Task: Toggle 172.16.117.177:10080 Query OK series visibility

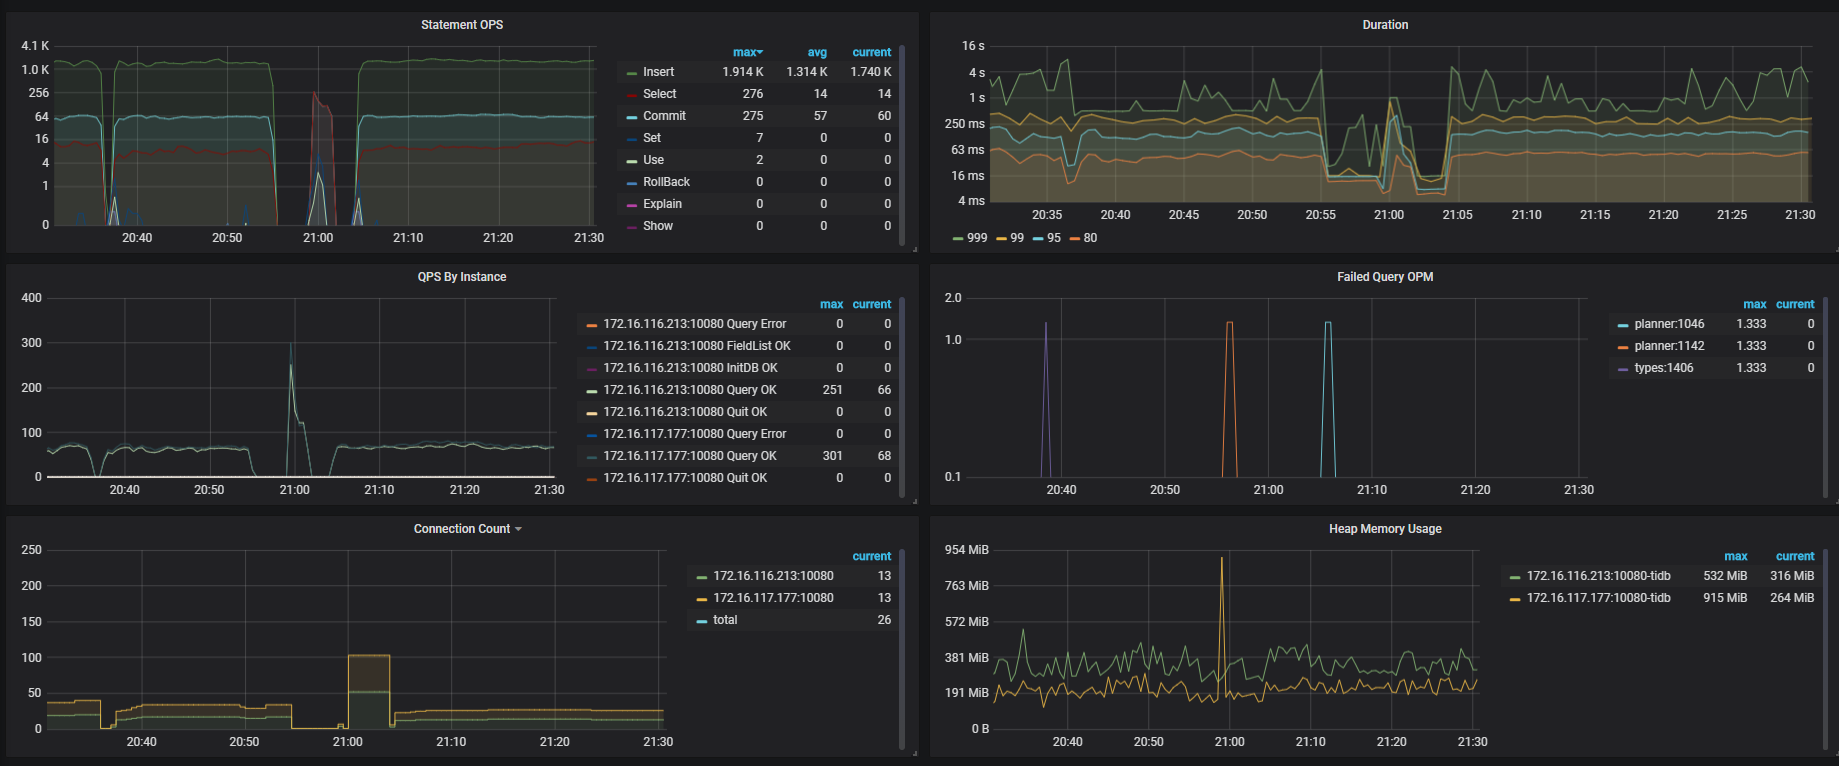Action: coord(689,456)
